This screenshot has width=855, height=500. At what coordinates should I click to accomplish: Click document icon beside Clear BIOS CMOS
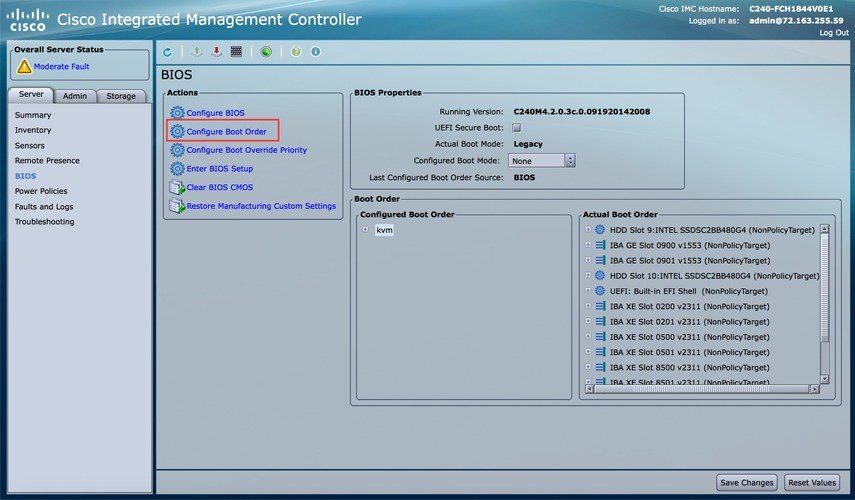(x=177, y=187)
